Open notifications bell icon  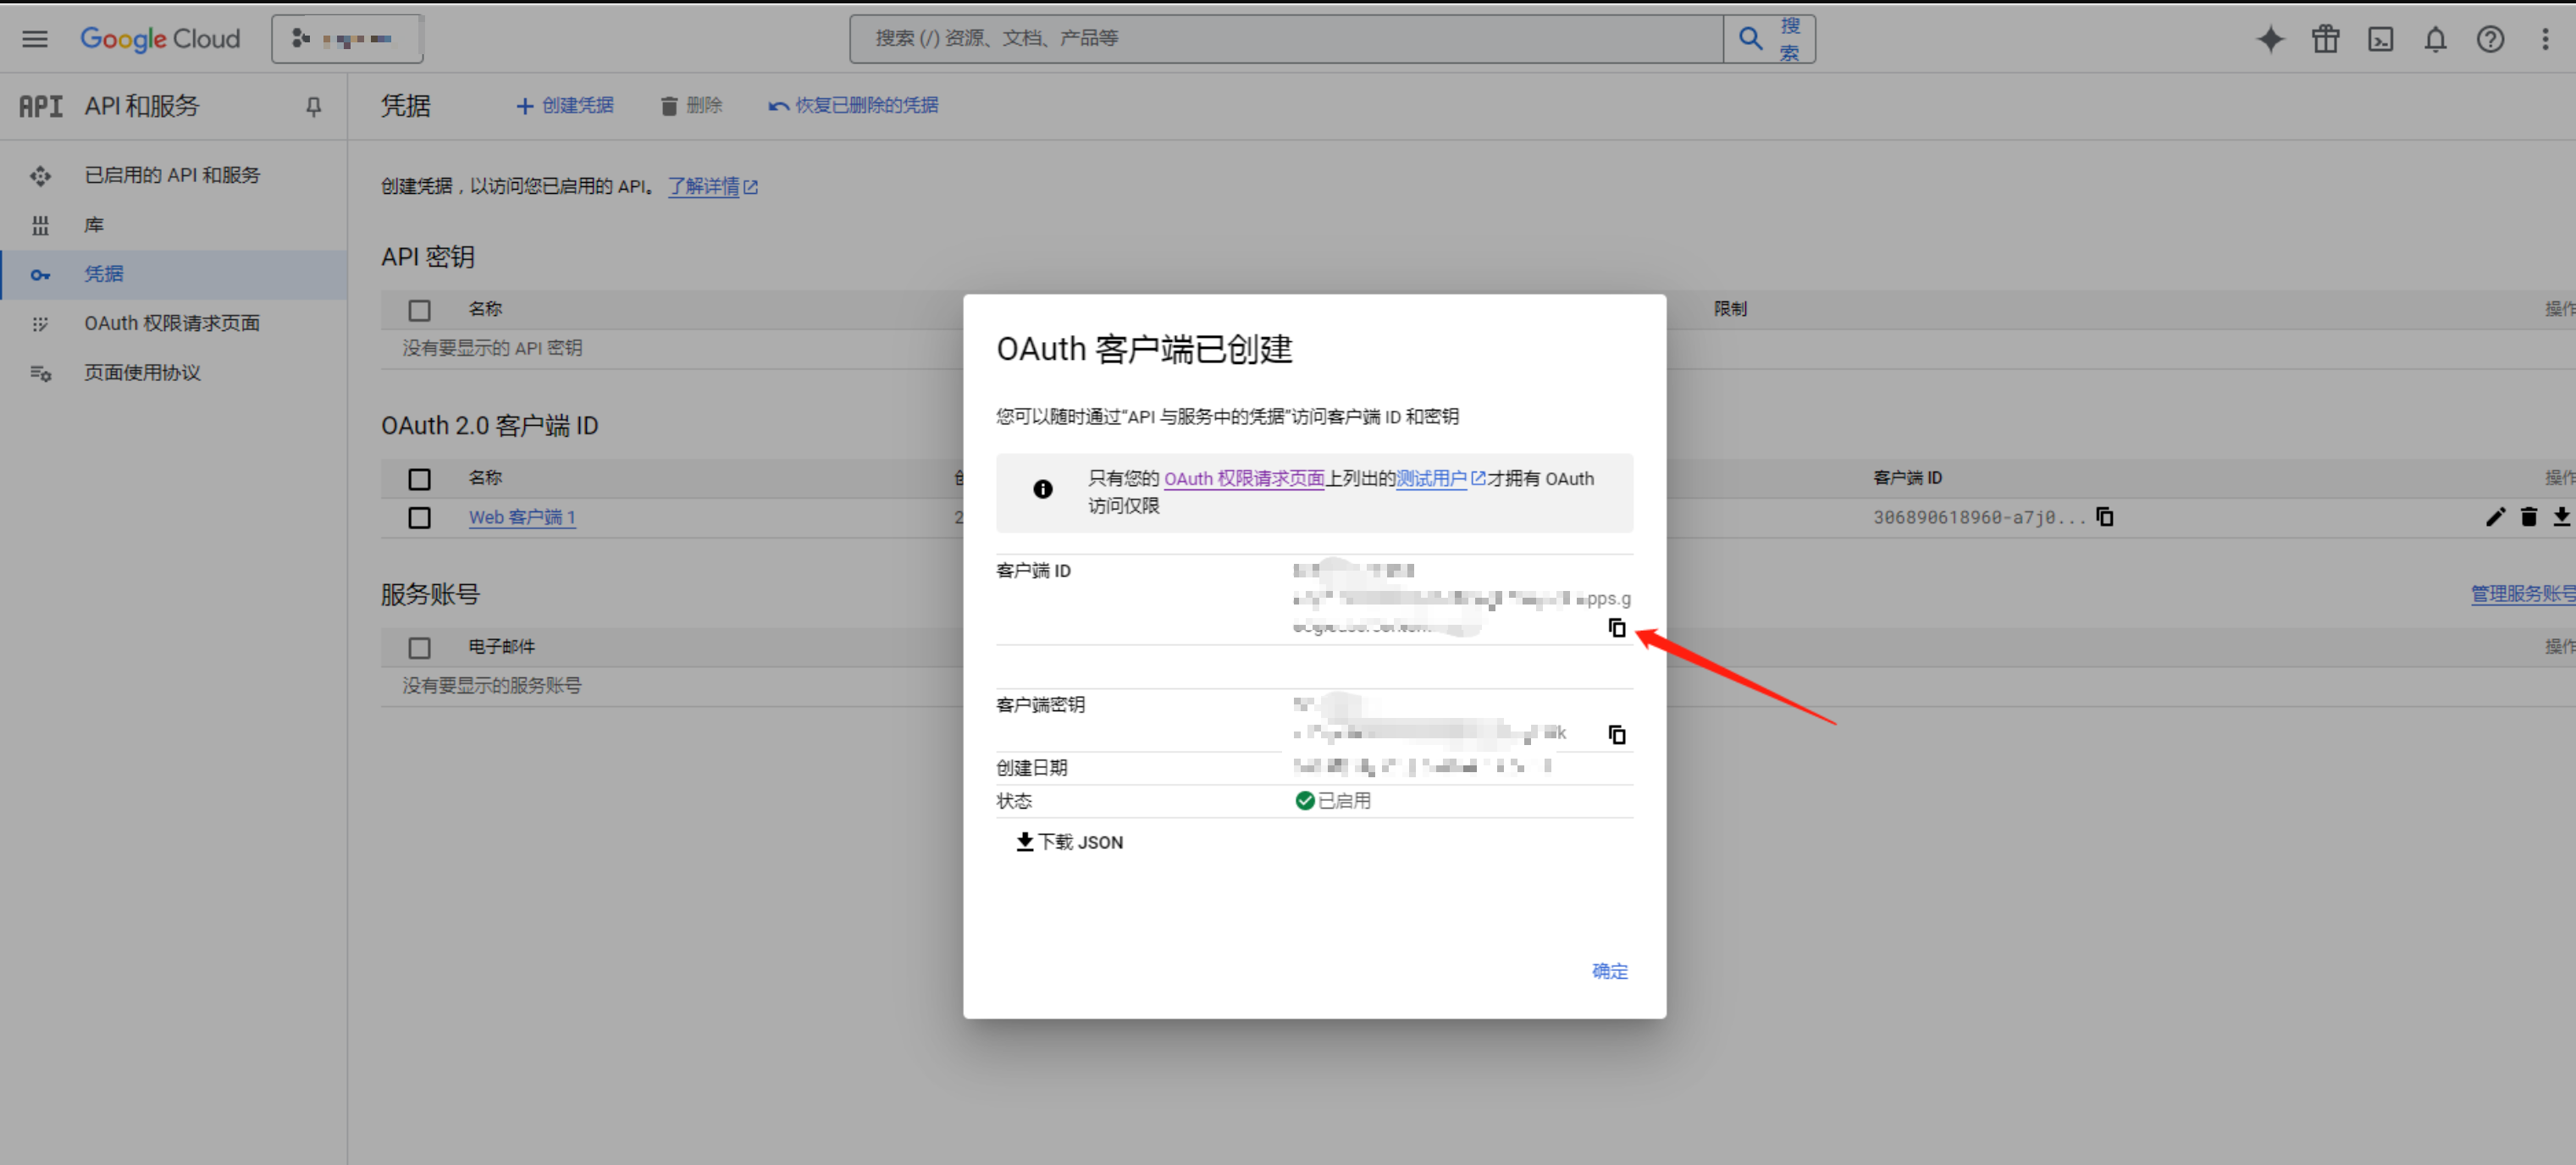click(x=2435, y=39)
